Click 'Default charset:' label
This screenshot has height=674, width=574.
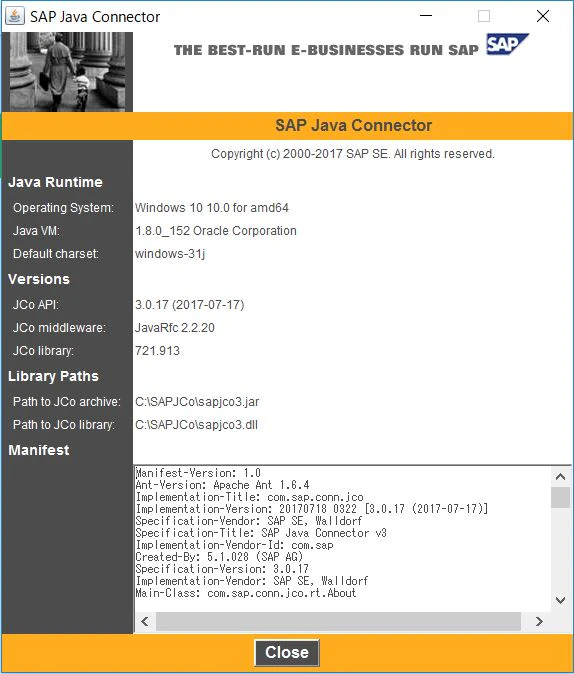point(56,254)
